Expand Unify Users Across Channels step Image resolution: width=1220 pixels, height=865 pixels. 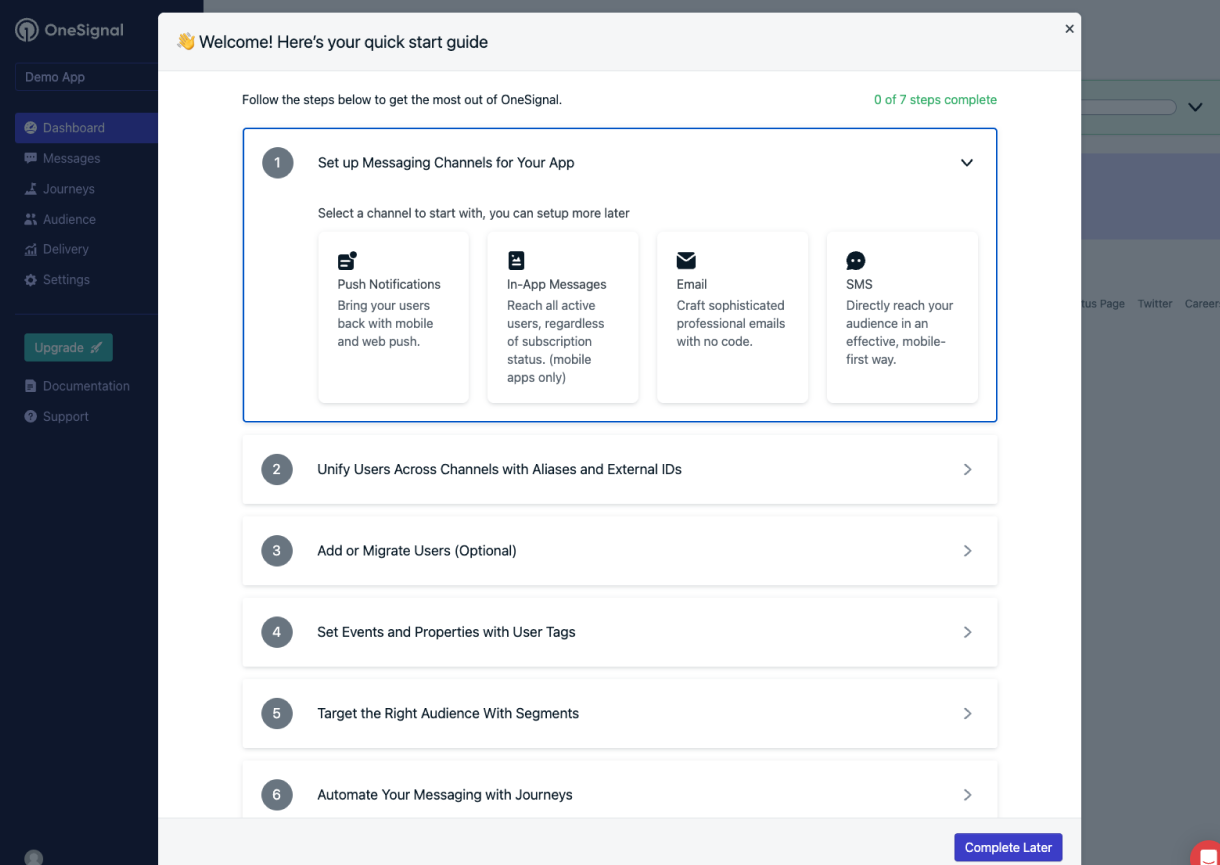point(620,469)
